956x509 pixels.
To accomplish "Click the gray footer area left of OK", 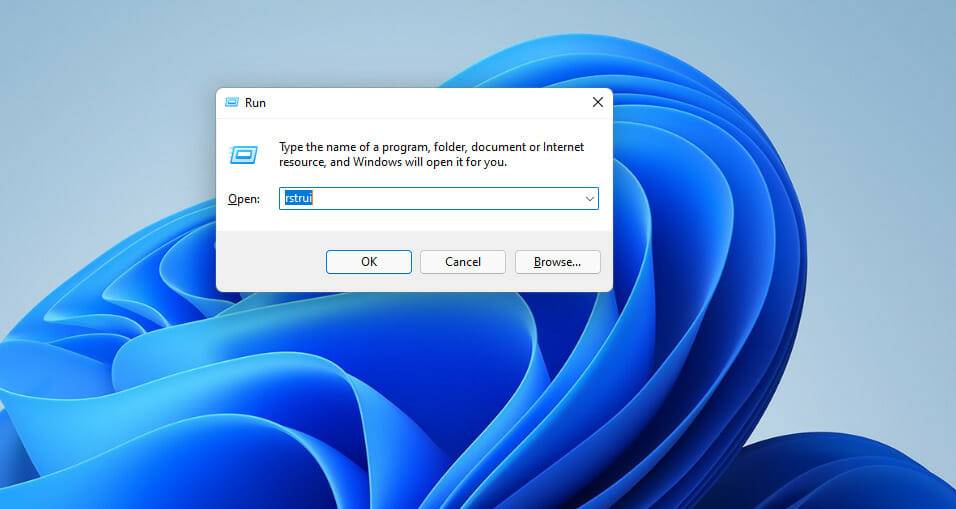I will (271, 262).
